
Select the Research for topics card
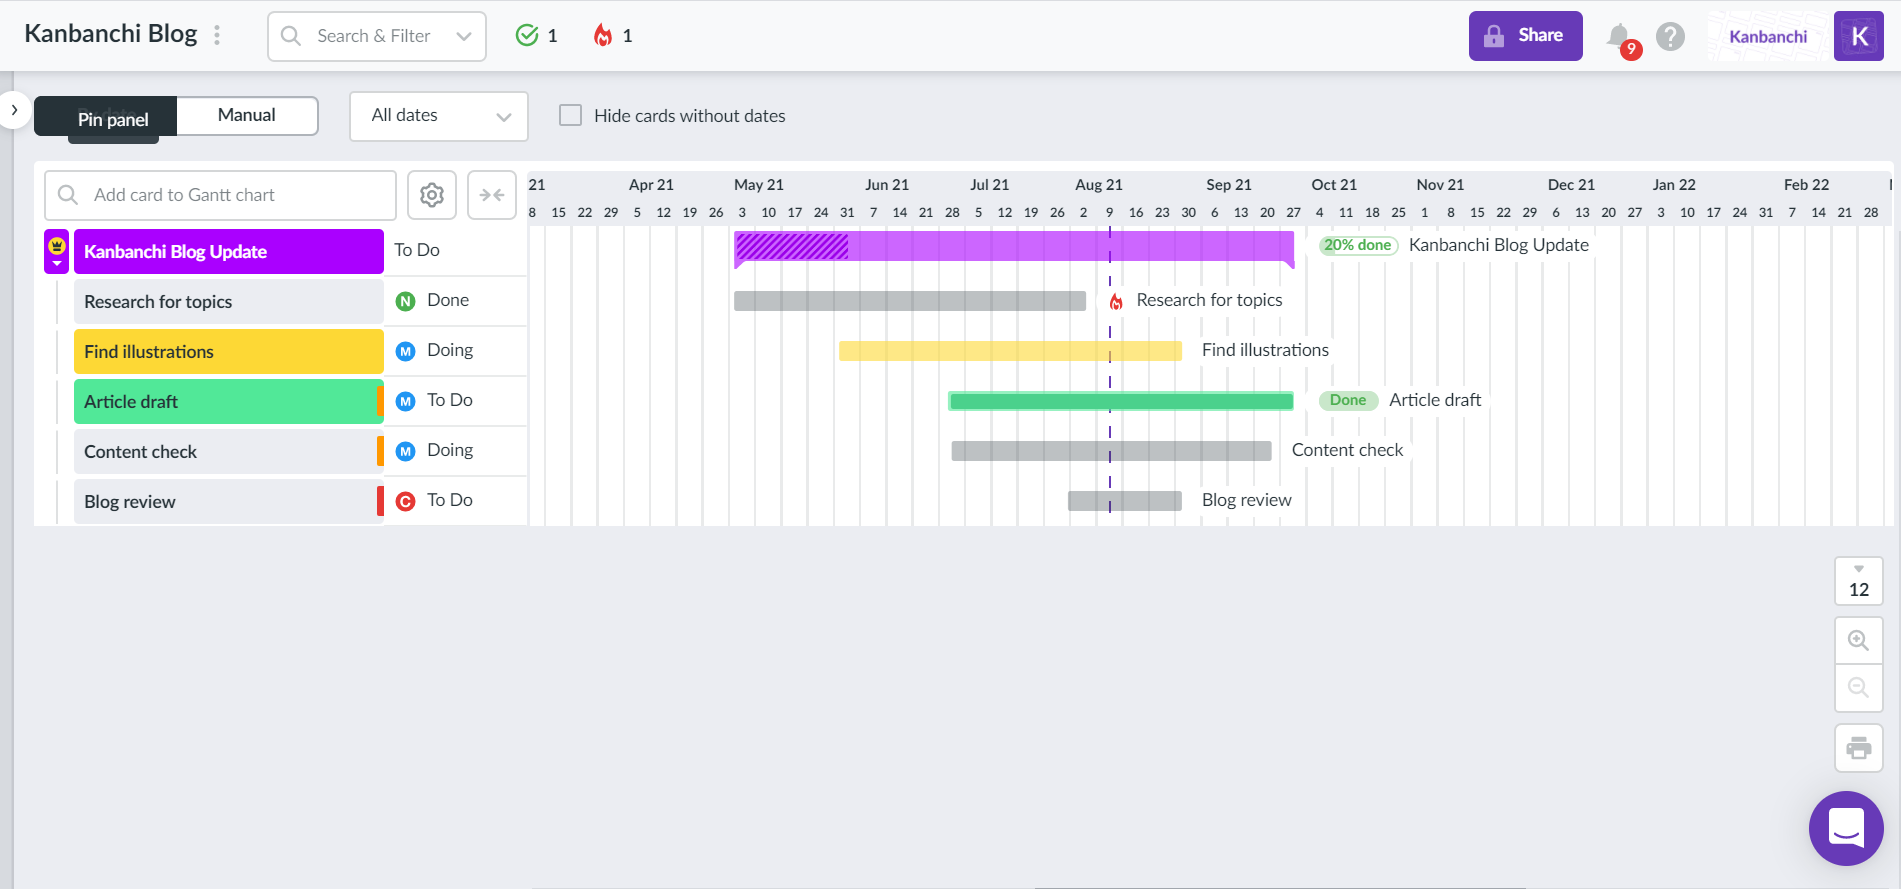point(229,301)
